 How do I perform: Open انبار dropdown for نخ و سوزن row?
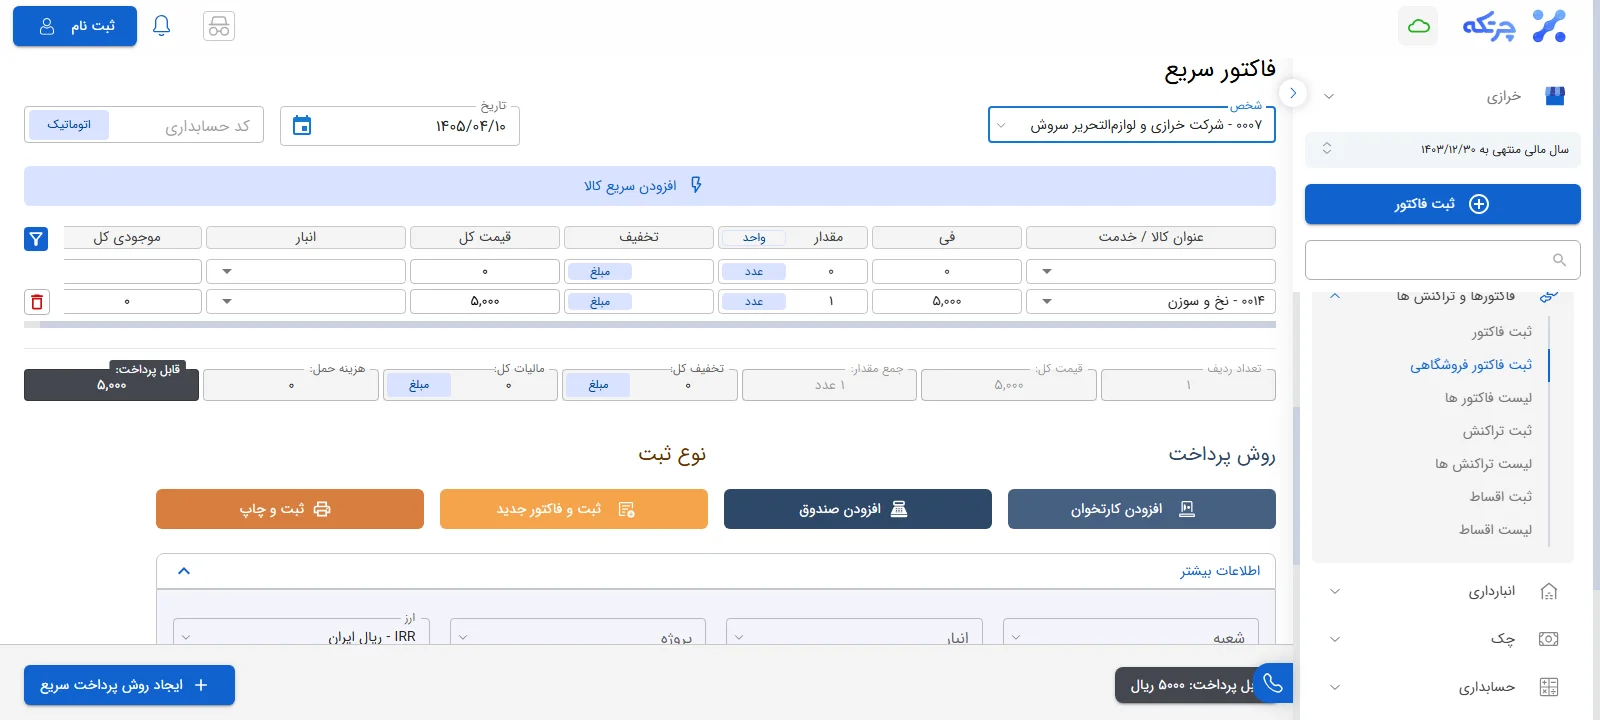point(227,302)
